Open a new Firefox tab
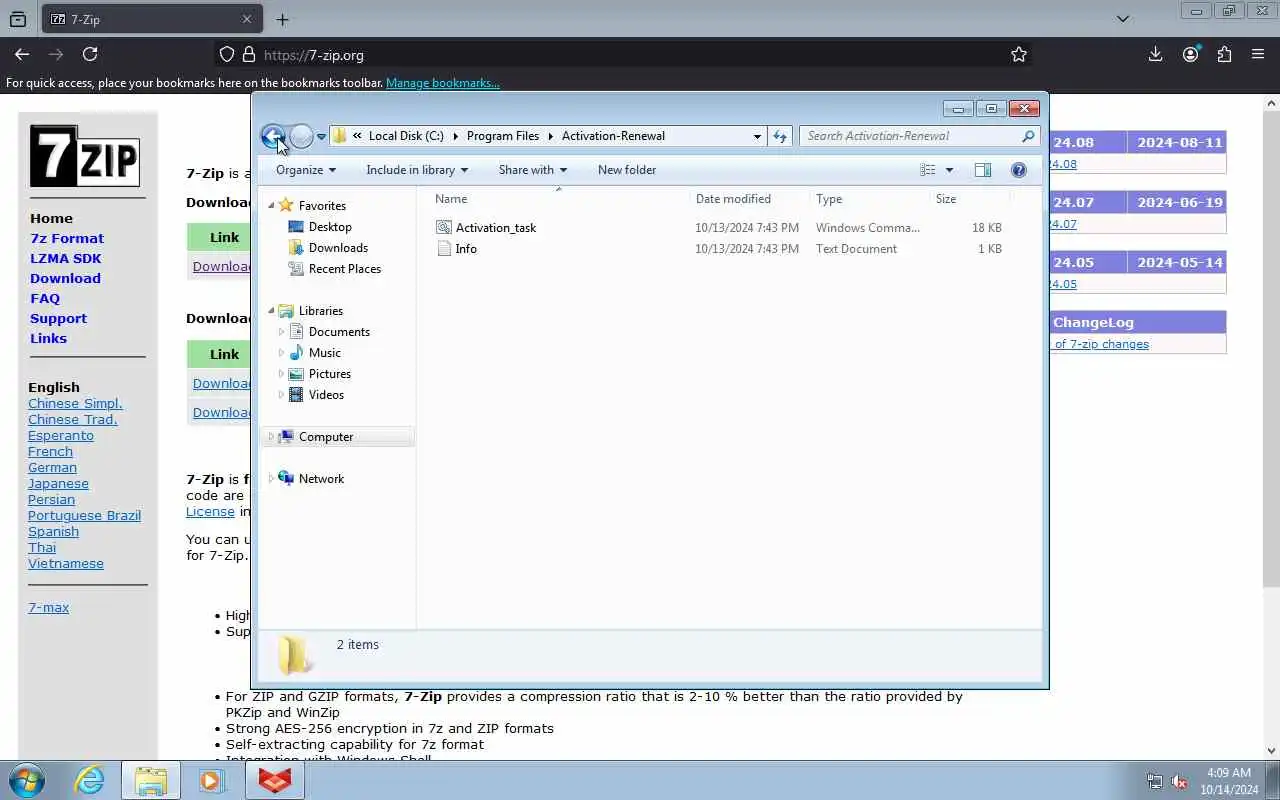 [282, 19]
